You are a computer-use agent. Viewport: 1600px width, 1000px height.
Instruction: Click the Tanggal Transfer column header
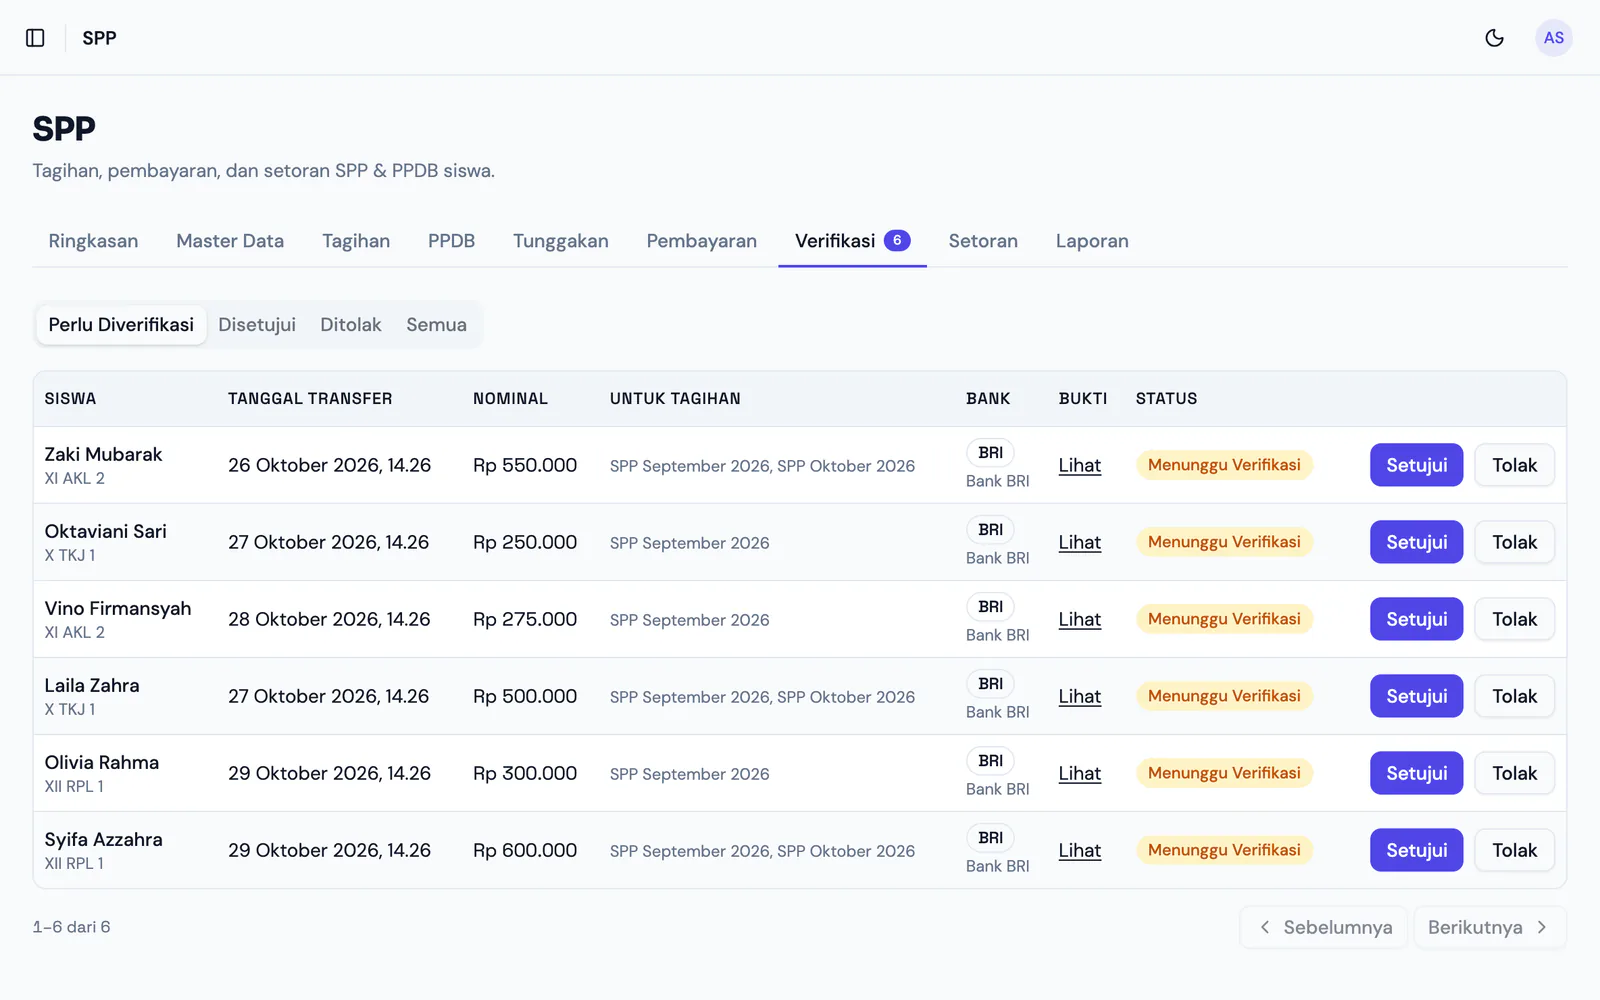click(310, 399)
